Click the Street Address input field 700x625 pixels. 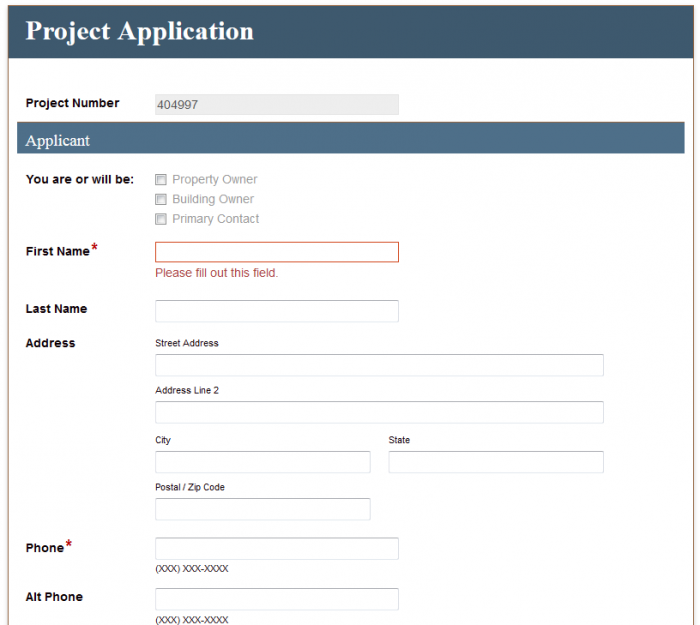click(379, 365)
